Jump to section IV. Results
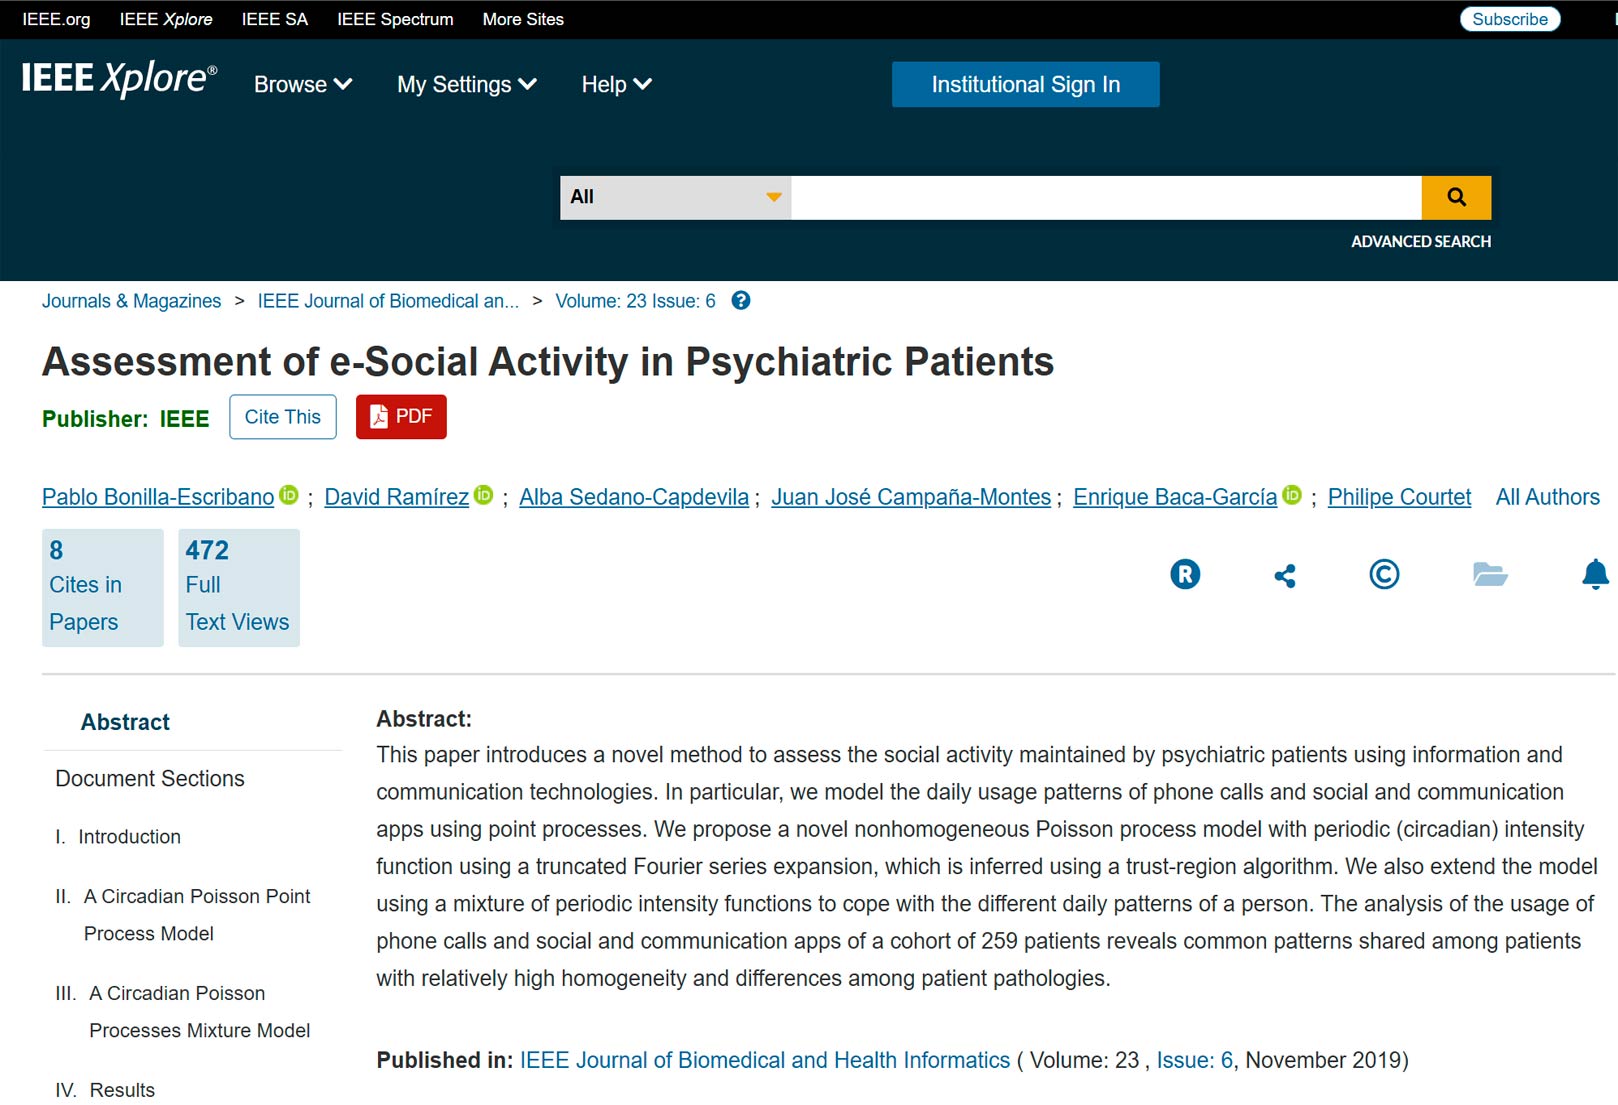The height and width of the screenshot is (1105, 1618). click(x=105, y=1090)
